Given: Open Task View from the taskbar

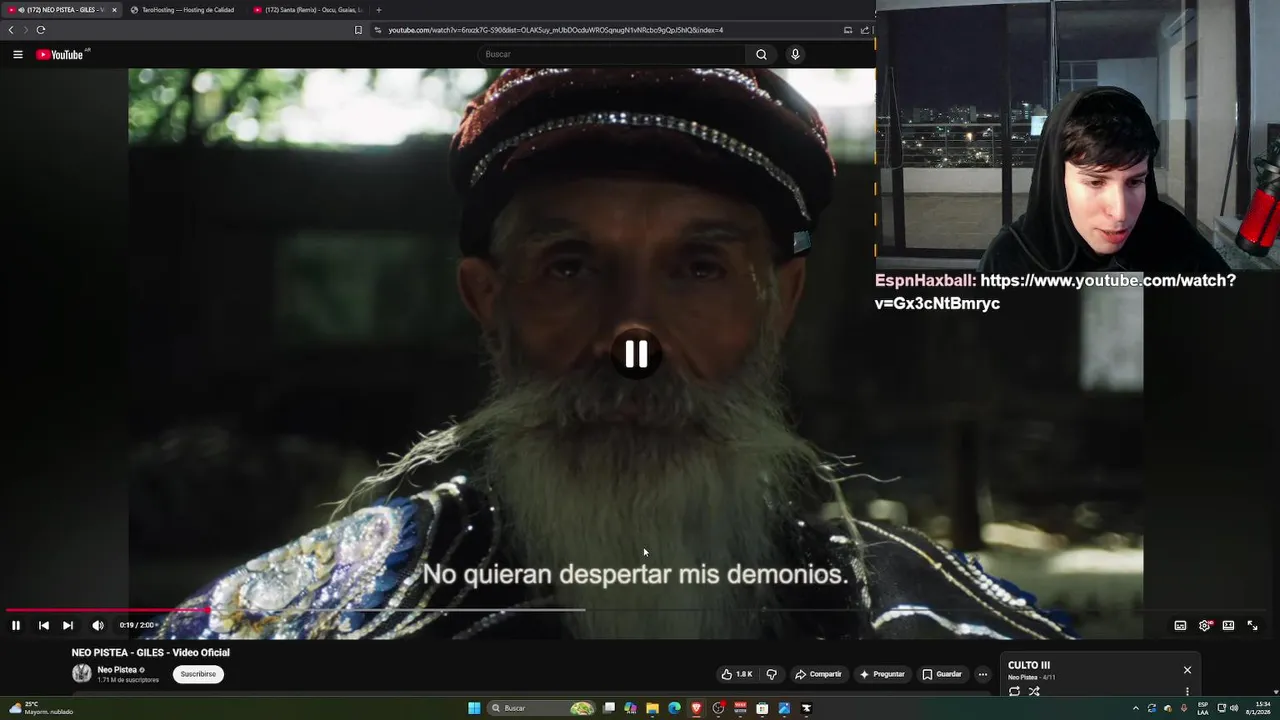Looking at the screenshot, I should click(609, 708).
